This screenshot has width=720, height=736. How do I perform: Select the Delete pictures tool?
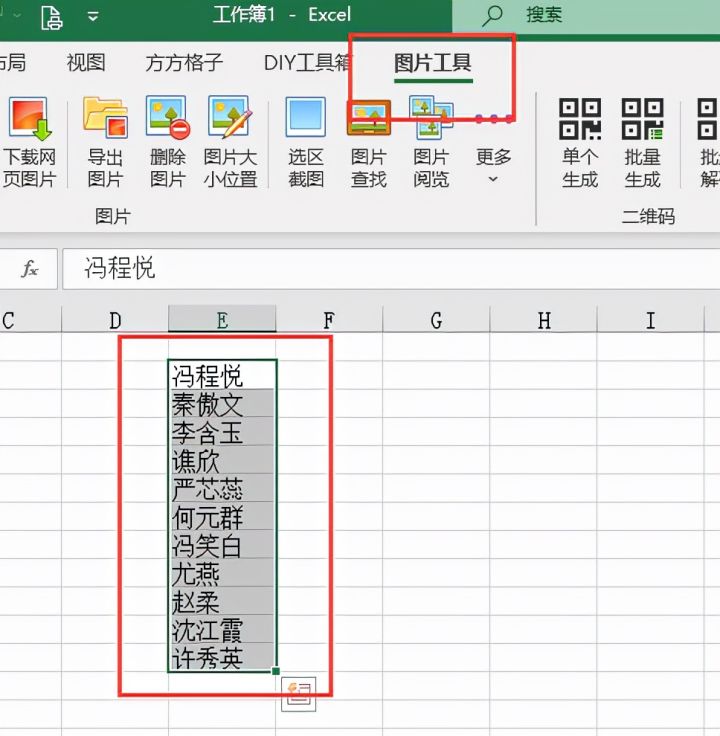tap(168, 142)
